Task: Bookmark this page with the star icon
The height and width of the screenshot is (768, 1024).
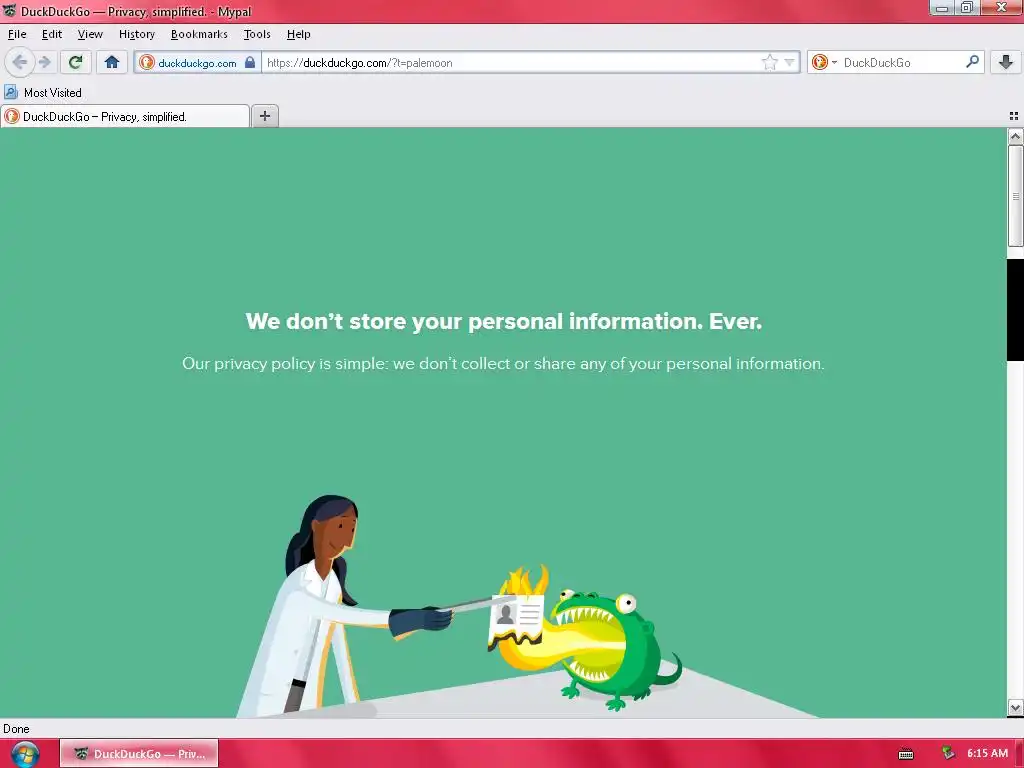Action: click(770, 63)
